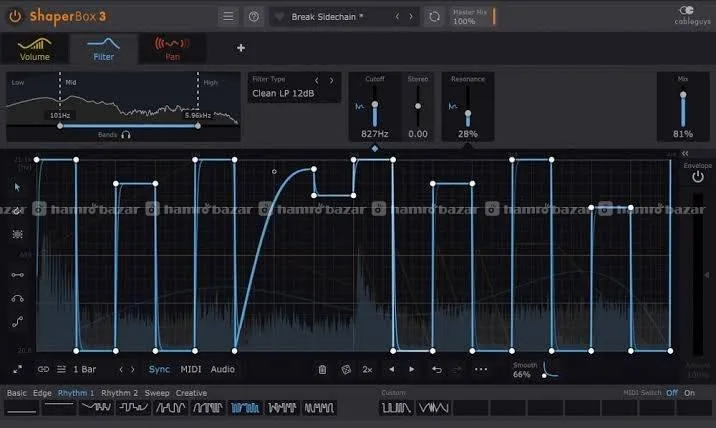Image resolution: width=716 pixels, height=428 pixels.
Task: Load the first Custom wave slot
Action: point(396,407)
